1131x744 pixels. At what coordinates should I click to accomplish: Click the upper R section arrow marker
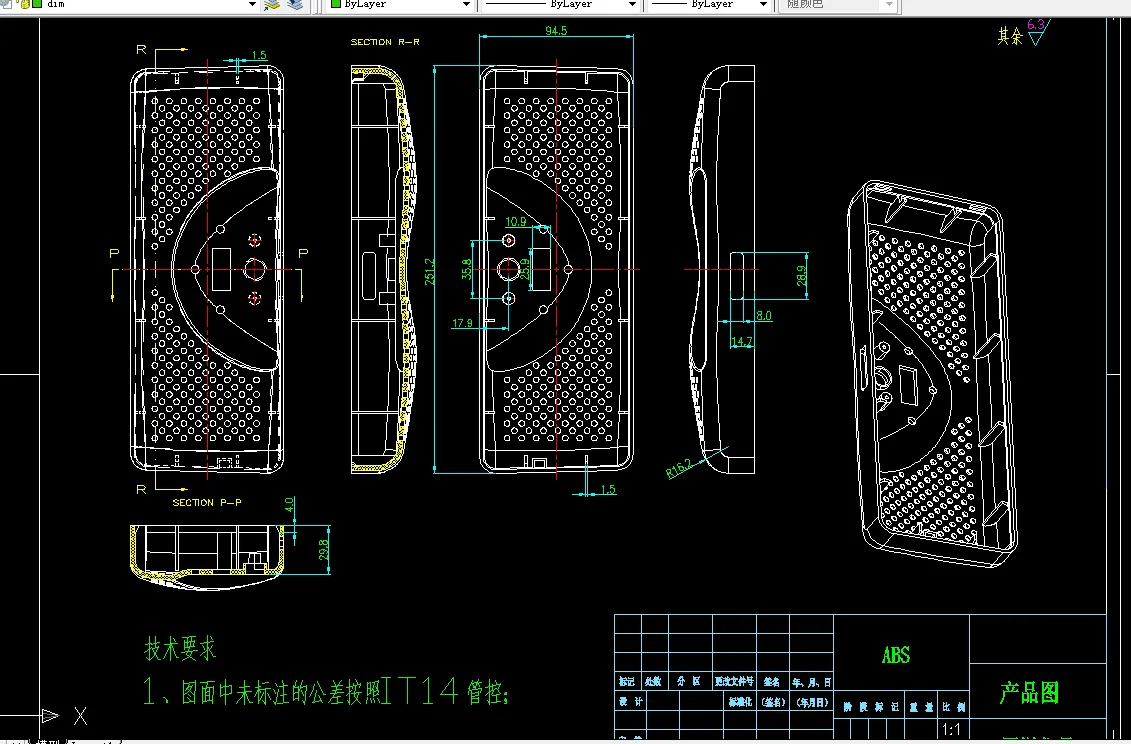(162, 51)
